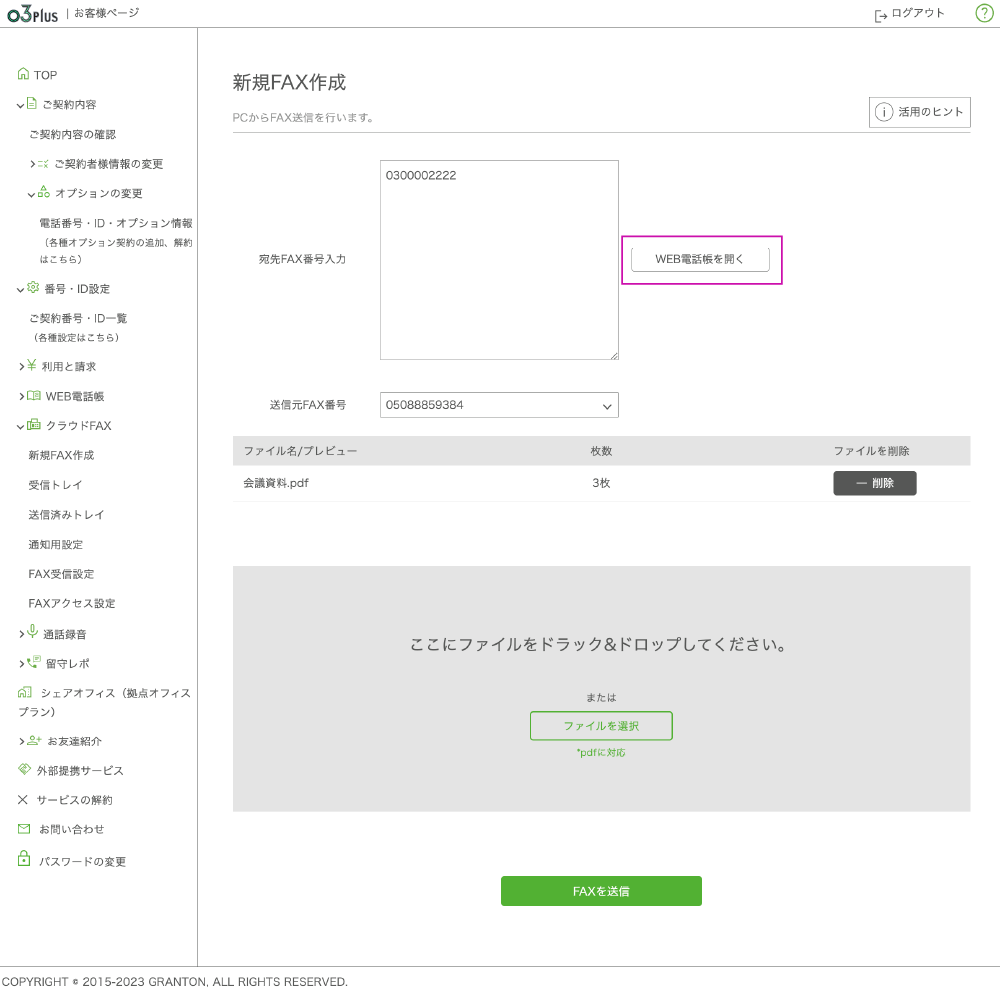Click the FAXを送信 button
1000x992 pixels.
click(x=601, y=891)
